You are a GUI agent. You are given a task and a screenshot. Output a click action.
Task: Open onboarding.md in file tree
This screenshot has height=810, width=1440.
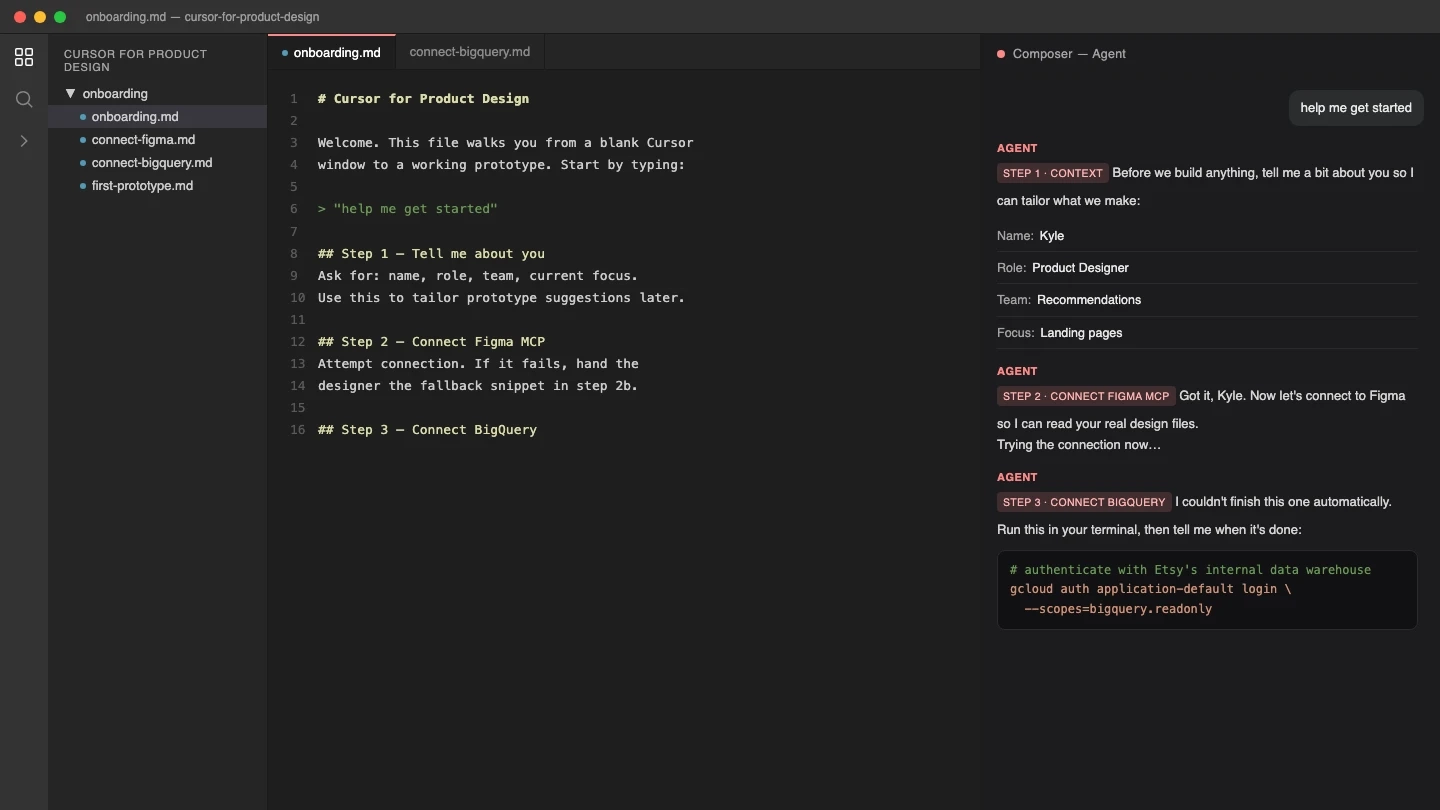(x=158, y=117)
